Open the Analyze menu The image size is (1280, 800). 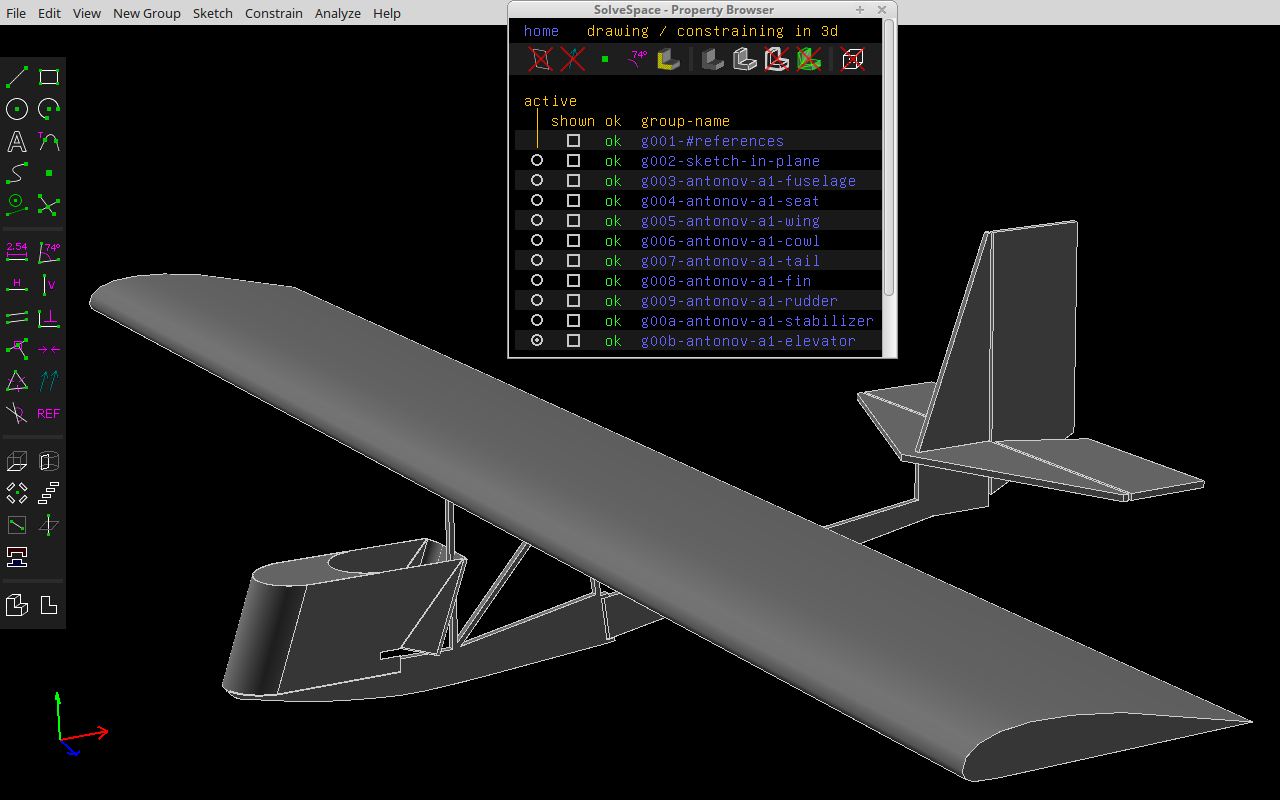(337, 13)
